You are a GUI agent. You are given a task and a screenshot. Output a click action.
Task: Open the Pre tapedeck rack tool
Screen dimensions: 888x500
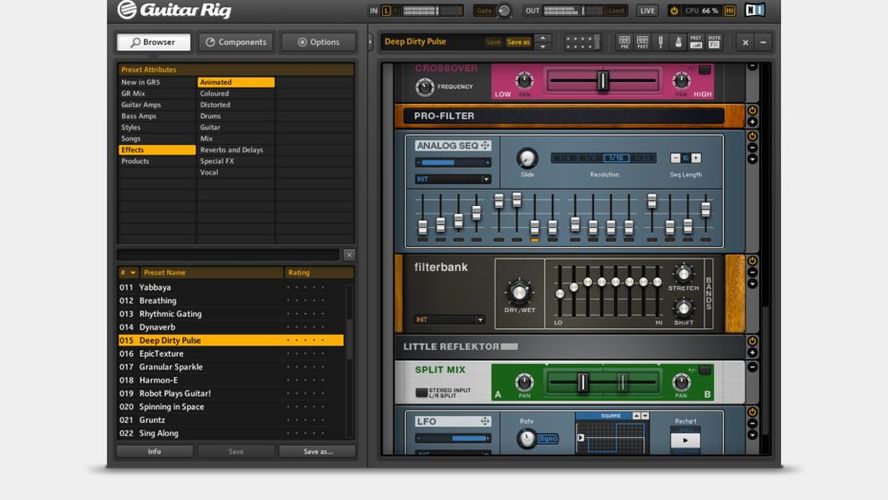[x=624, y=42]
